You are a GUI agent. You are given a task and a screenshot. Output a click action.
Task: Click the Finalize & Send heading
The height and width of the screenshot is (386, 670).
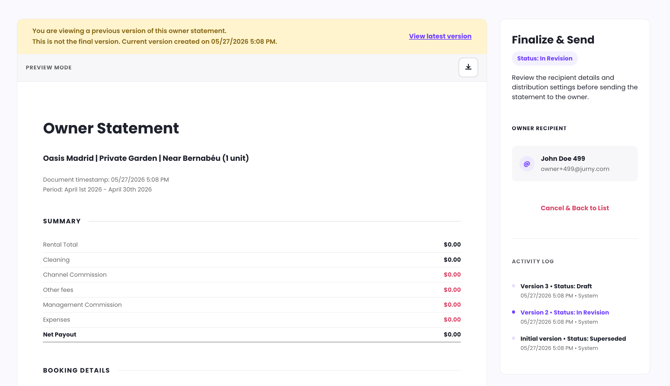point(553,40)
